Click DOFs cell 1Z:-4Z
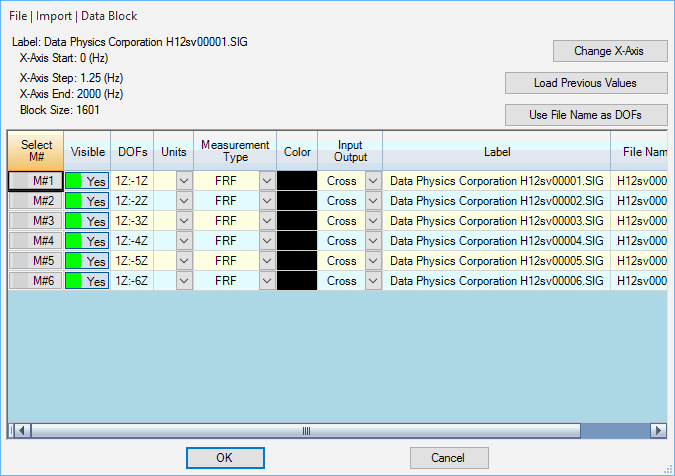 tap(132, 241)
